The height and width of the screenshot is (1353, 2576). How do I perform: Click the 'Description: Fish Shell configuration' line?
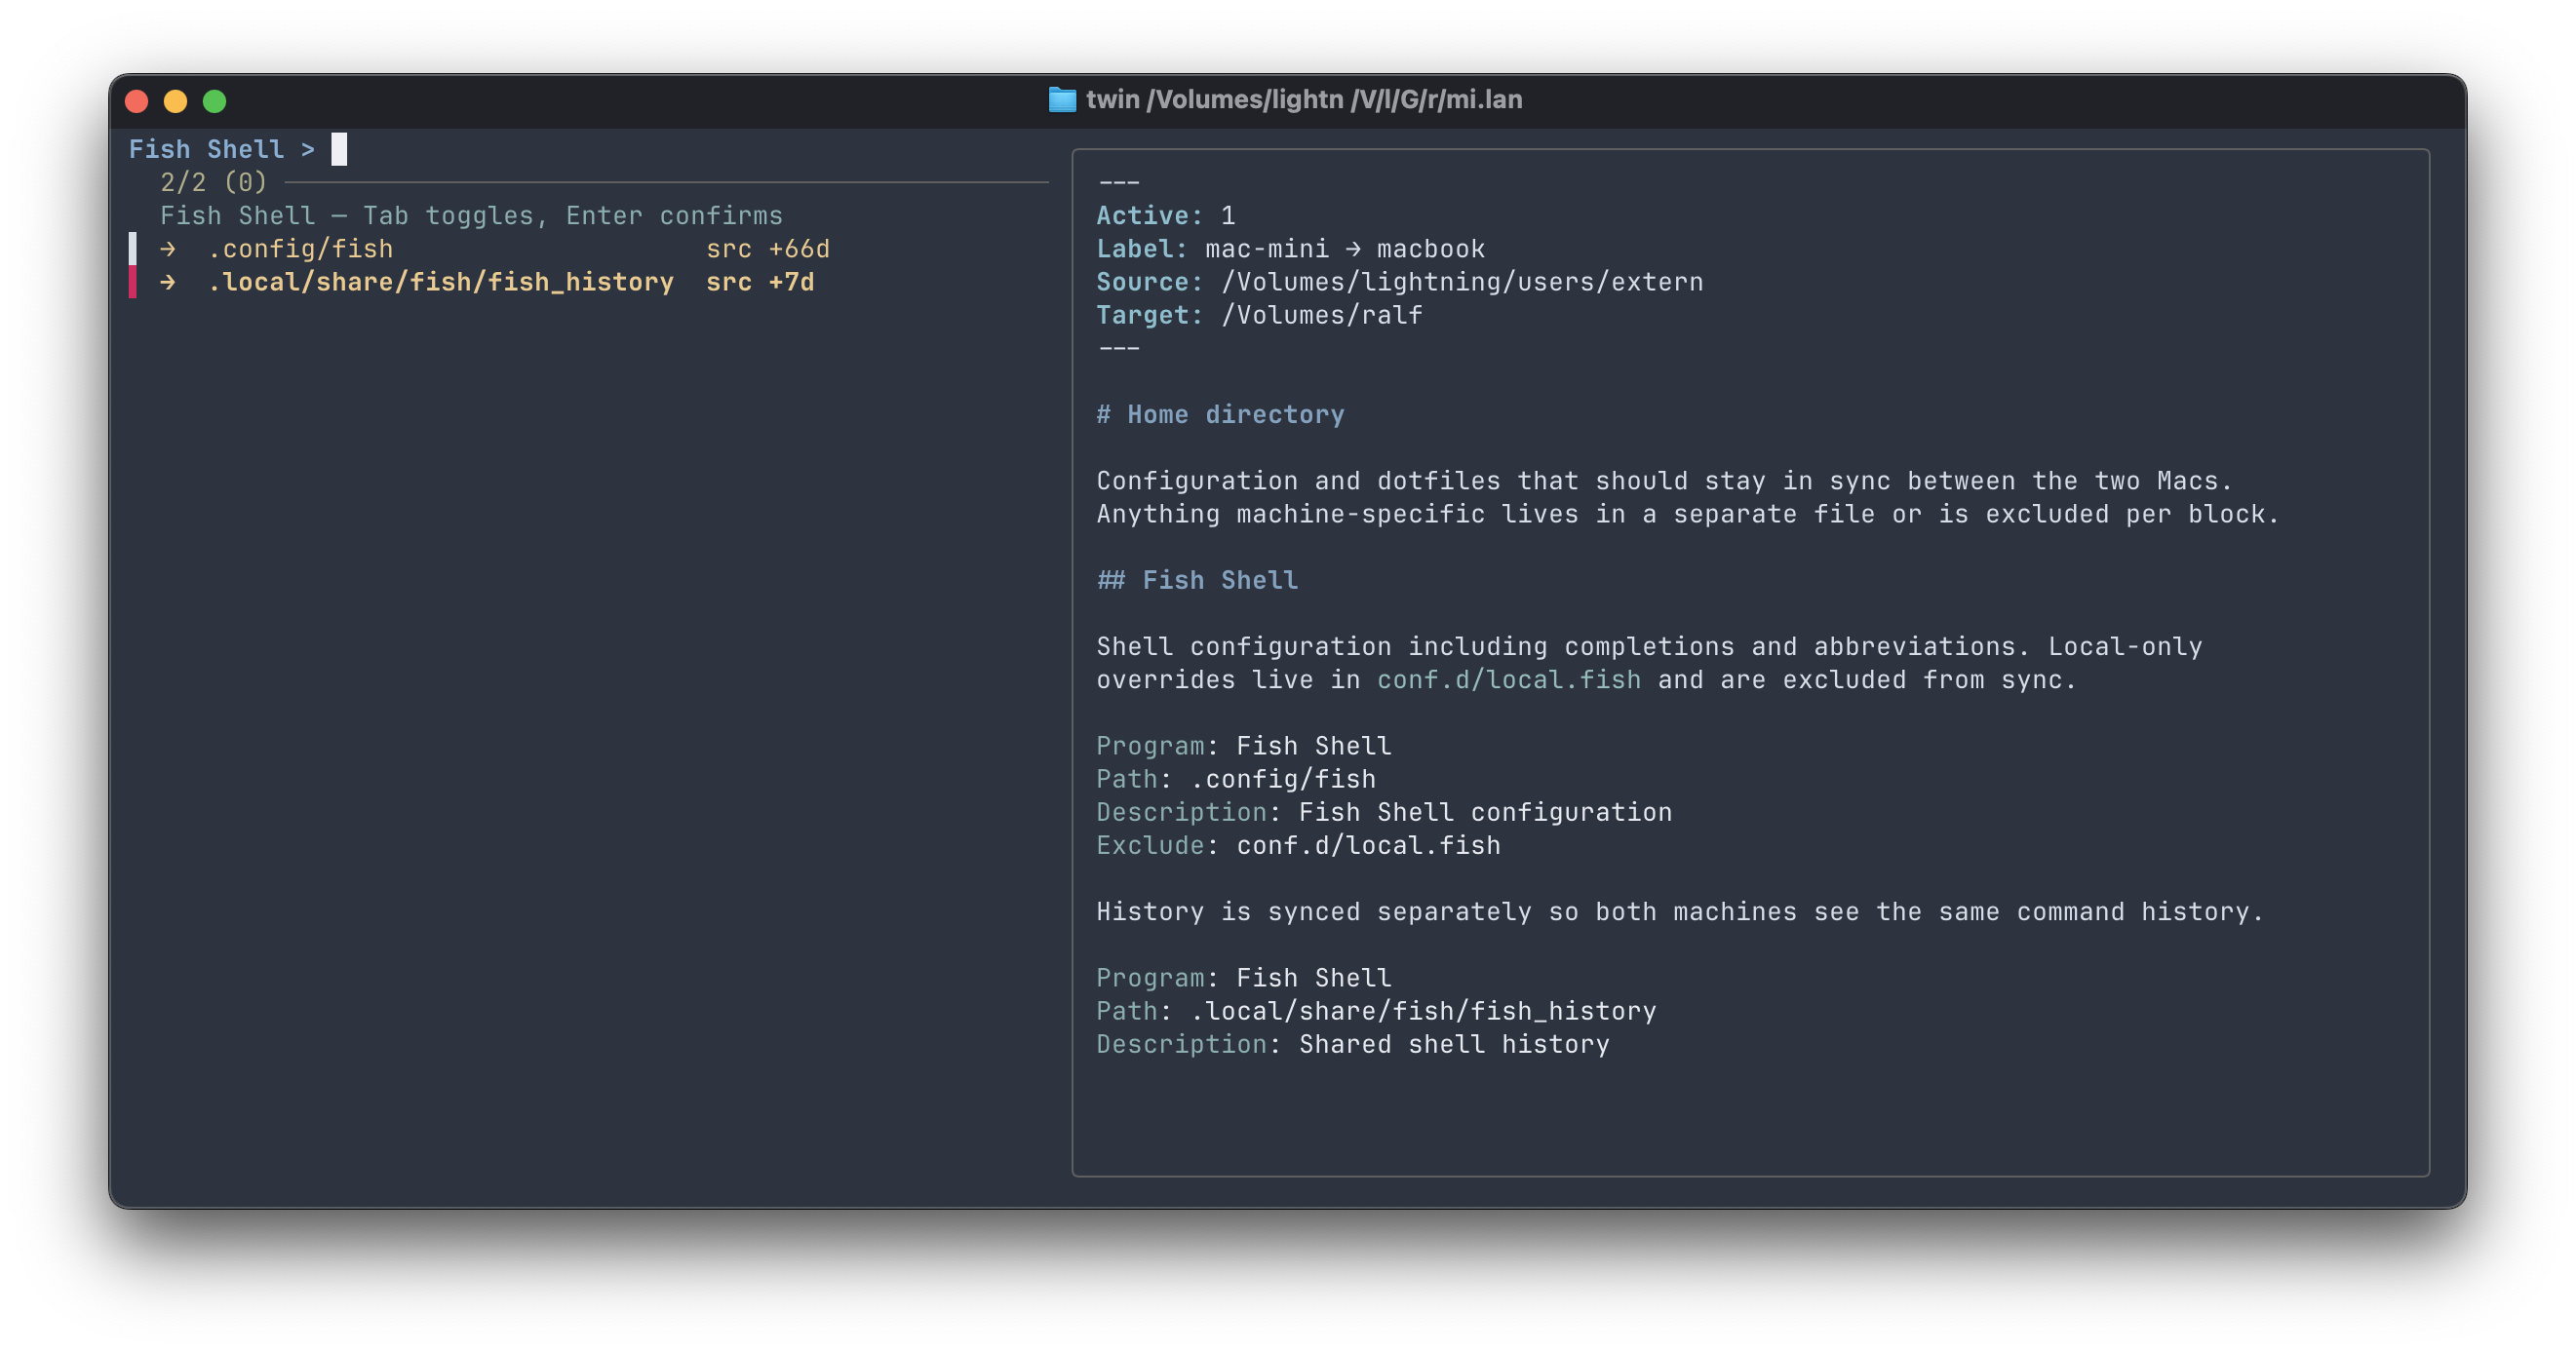click(x=1383, y=812)
